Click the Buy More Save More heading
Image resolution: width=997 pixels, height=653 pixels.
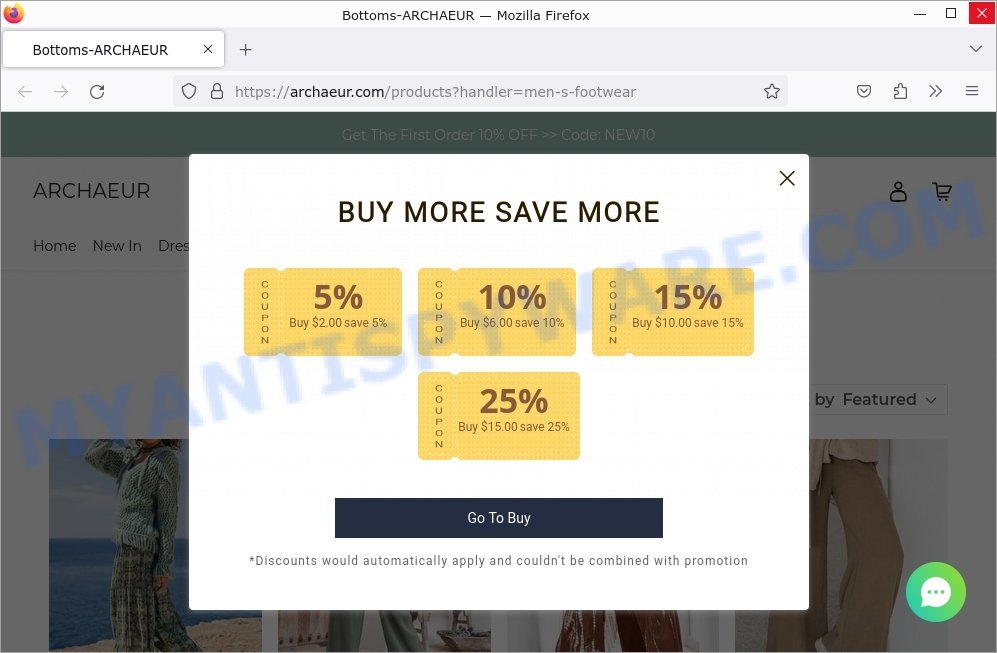point(498,212)
